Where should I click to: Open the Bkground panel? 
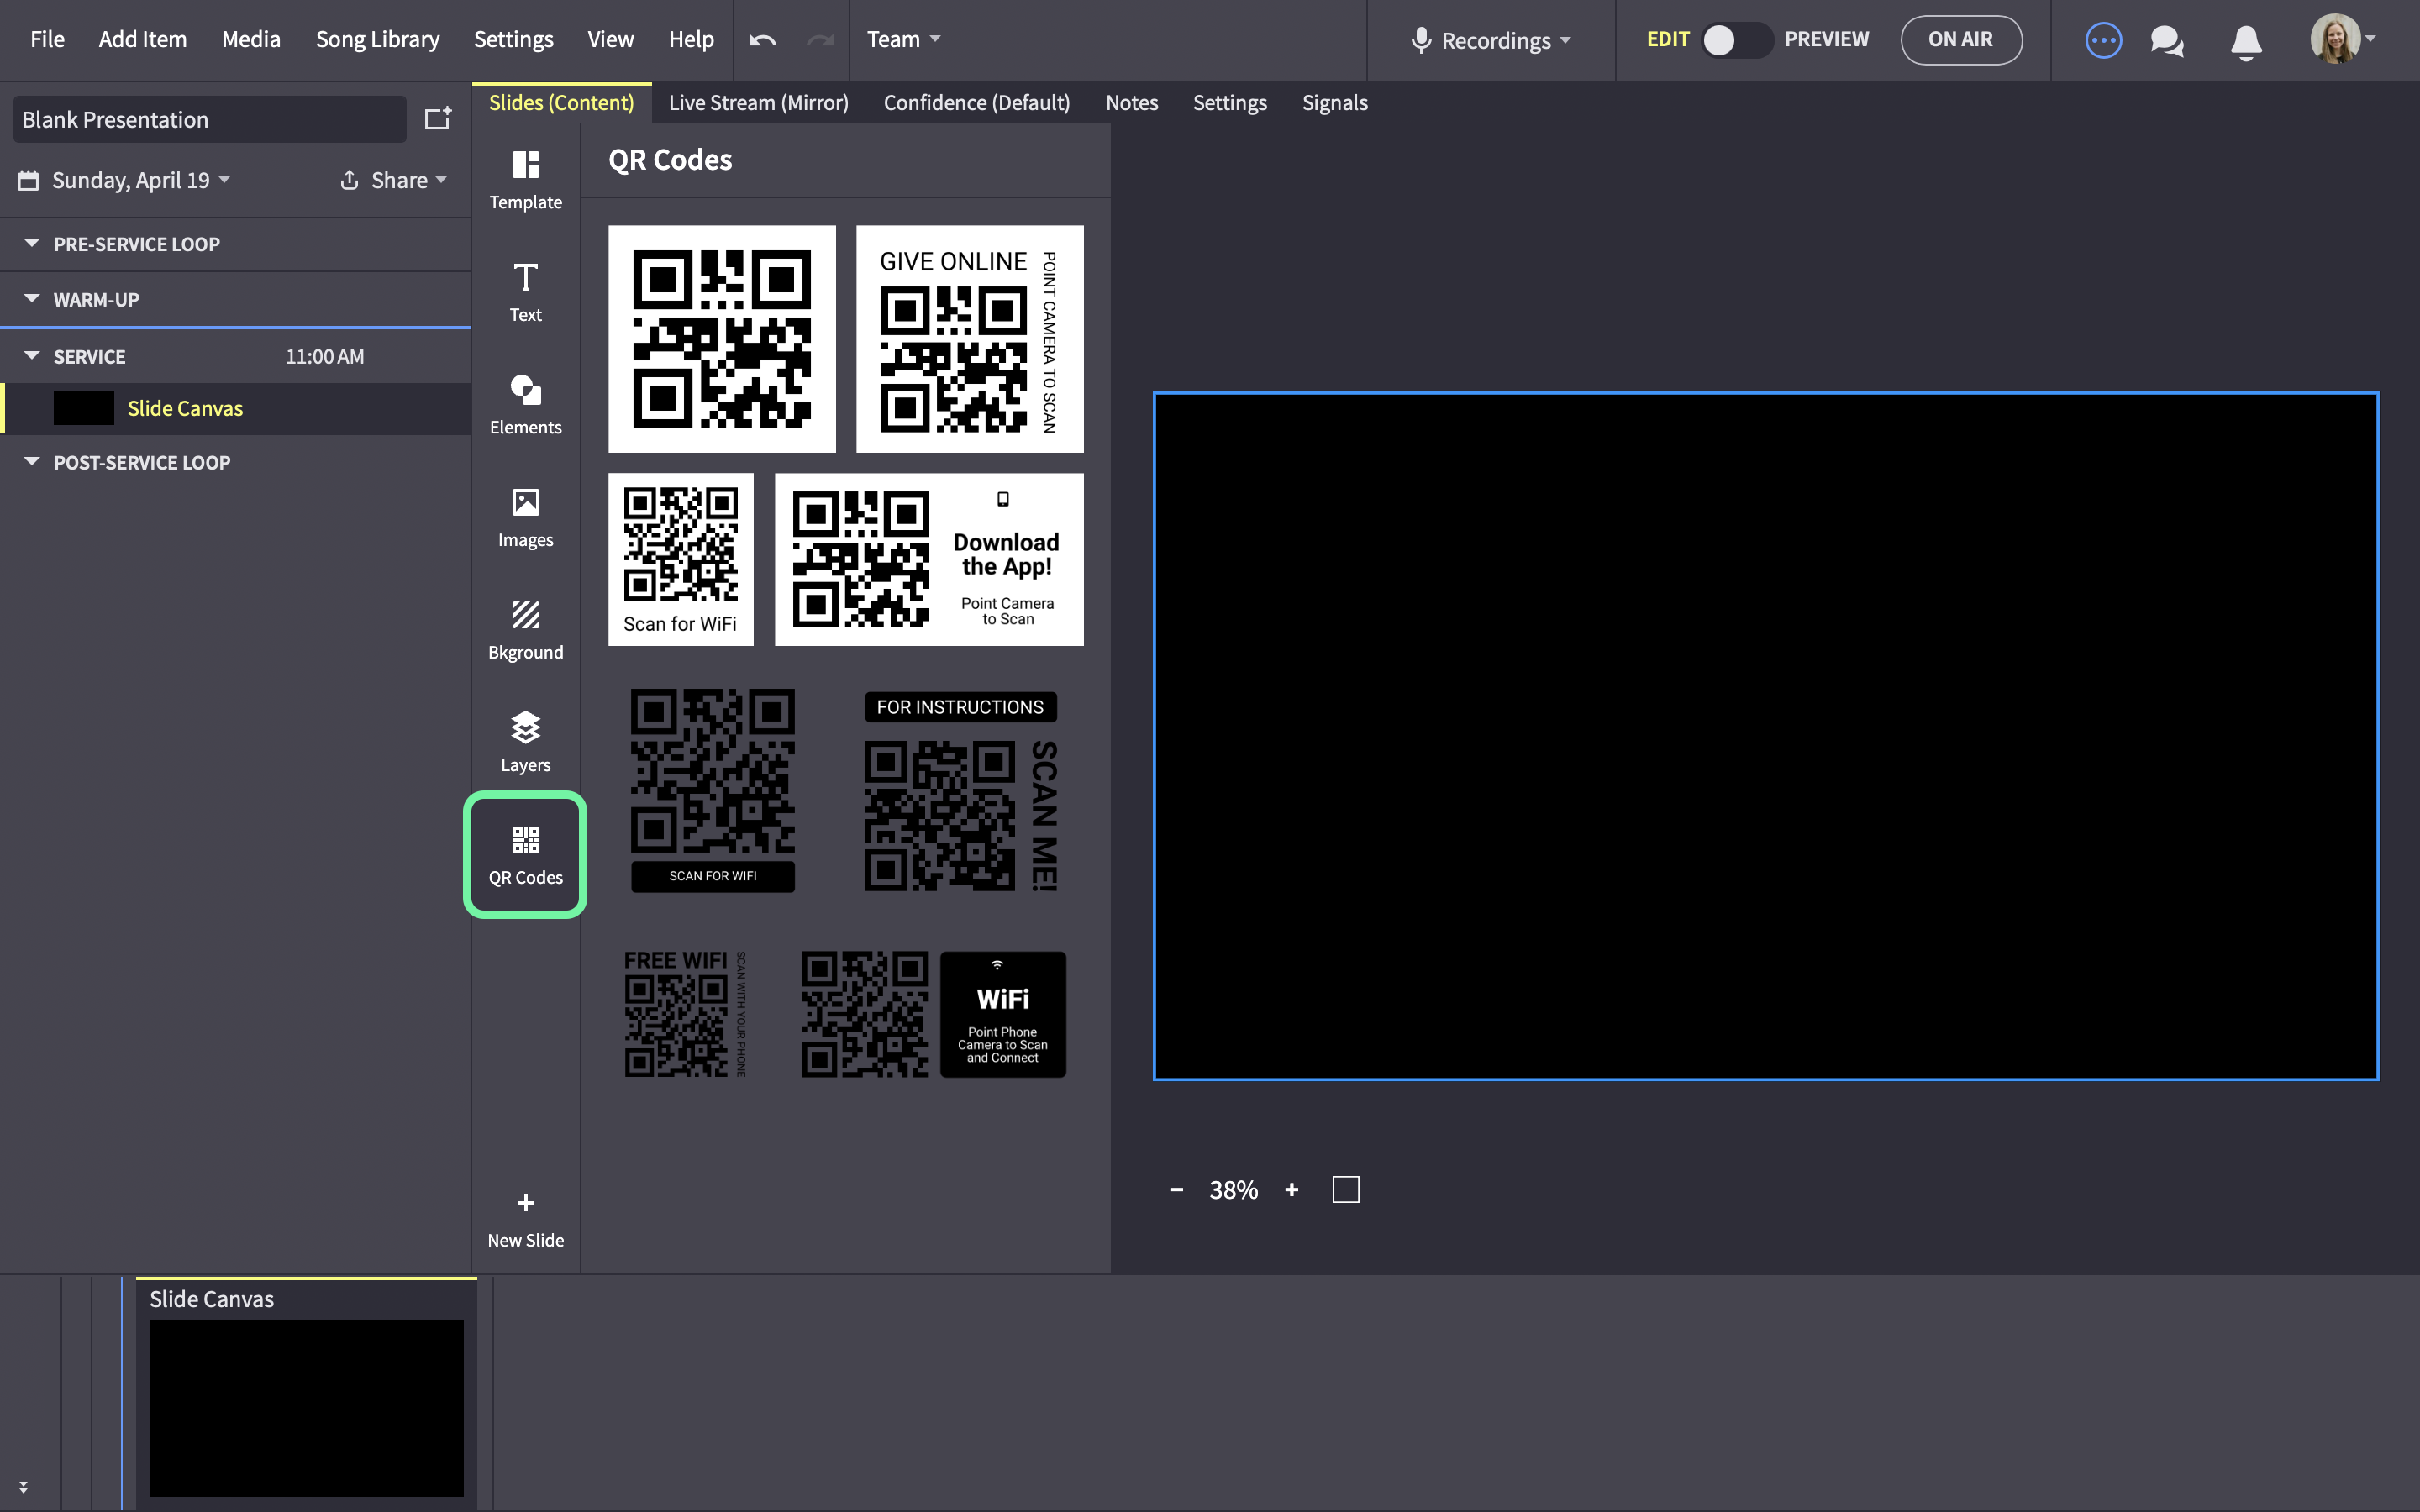[525, 630]
